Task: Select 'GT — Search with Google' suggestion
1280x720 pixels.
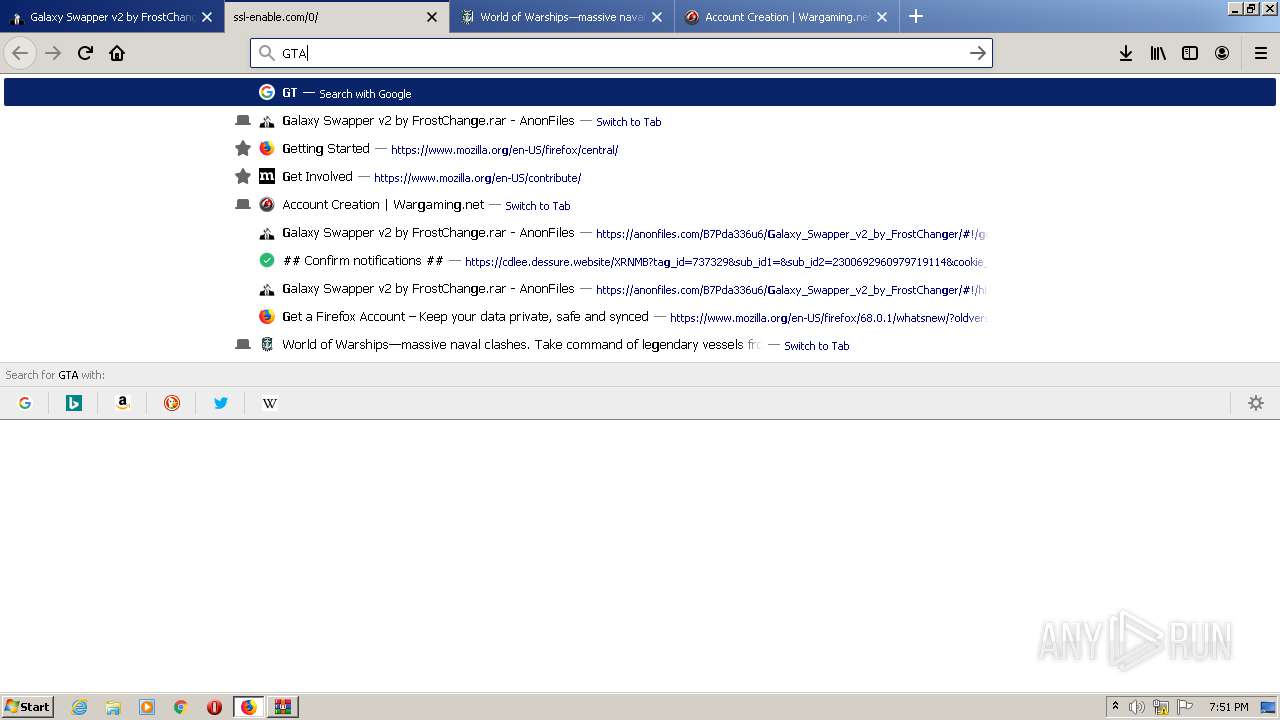Action: 640,92
